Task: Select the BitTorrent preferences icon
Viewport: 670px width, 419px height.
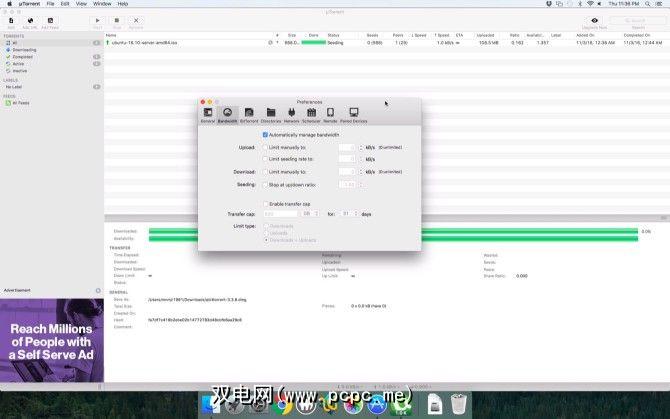Action: 249,115
